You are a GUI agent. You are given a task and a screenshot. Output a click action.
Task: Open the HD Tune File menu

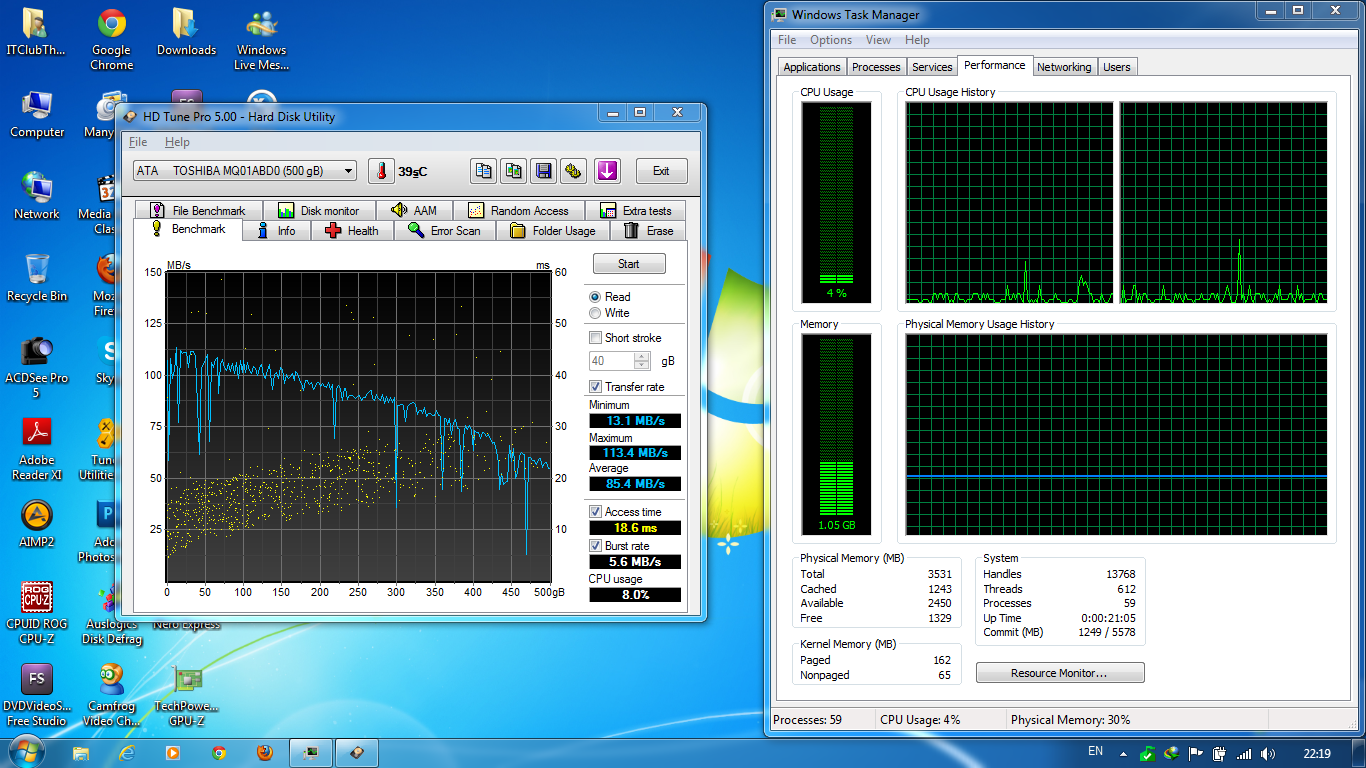coord(138,142)
